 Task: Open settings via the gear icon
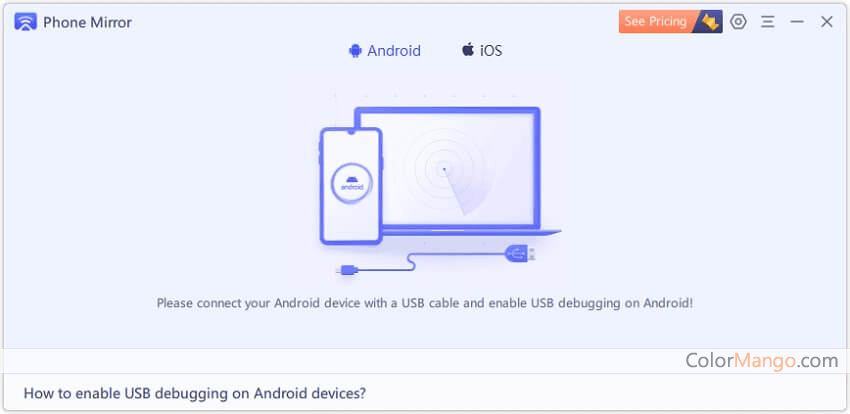coord(738,22)
